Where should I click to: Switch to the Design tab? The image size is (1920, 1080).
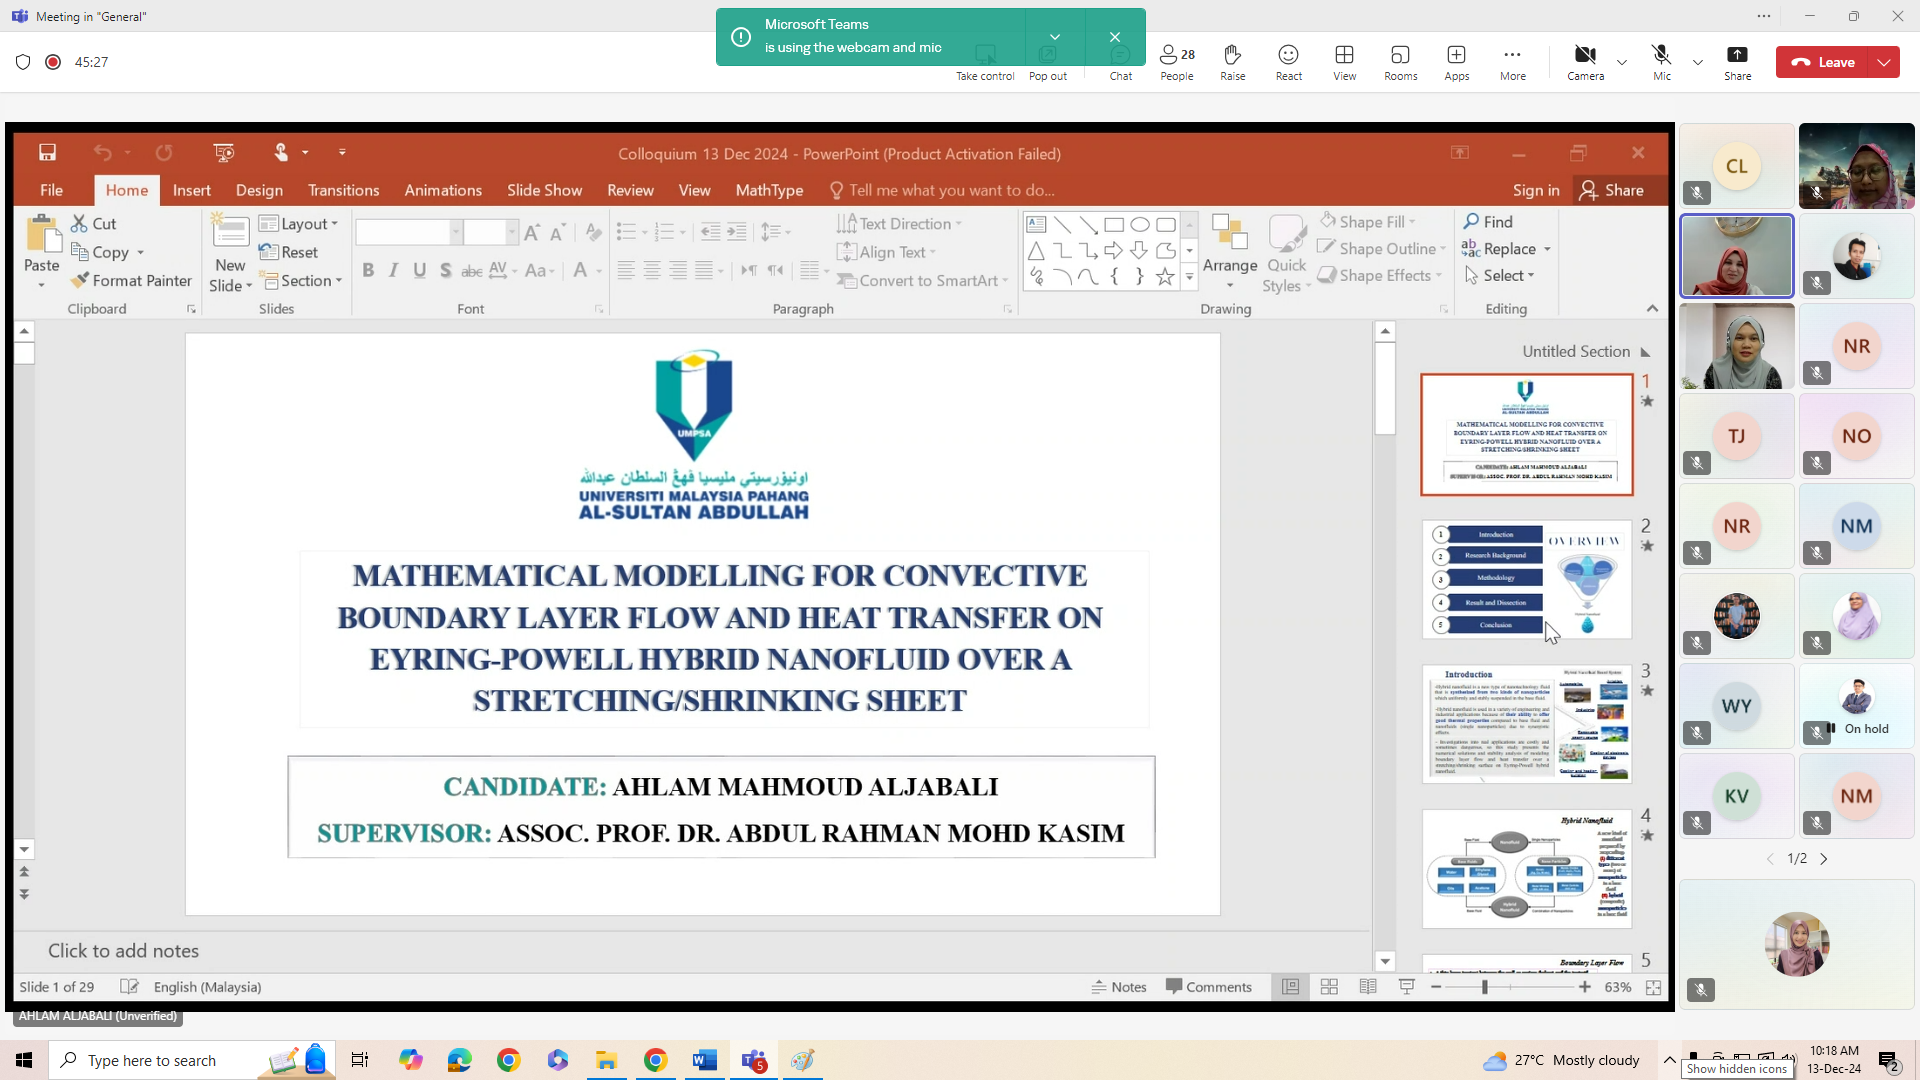pyautogui.click(x=259, y=190)
